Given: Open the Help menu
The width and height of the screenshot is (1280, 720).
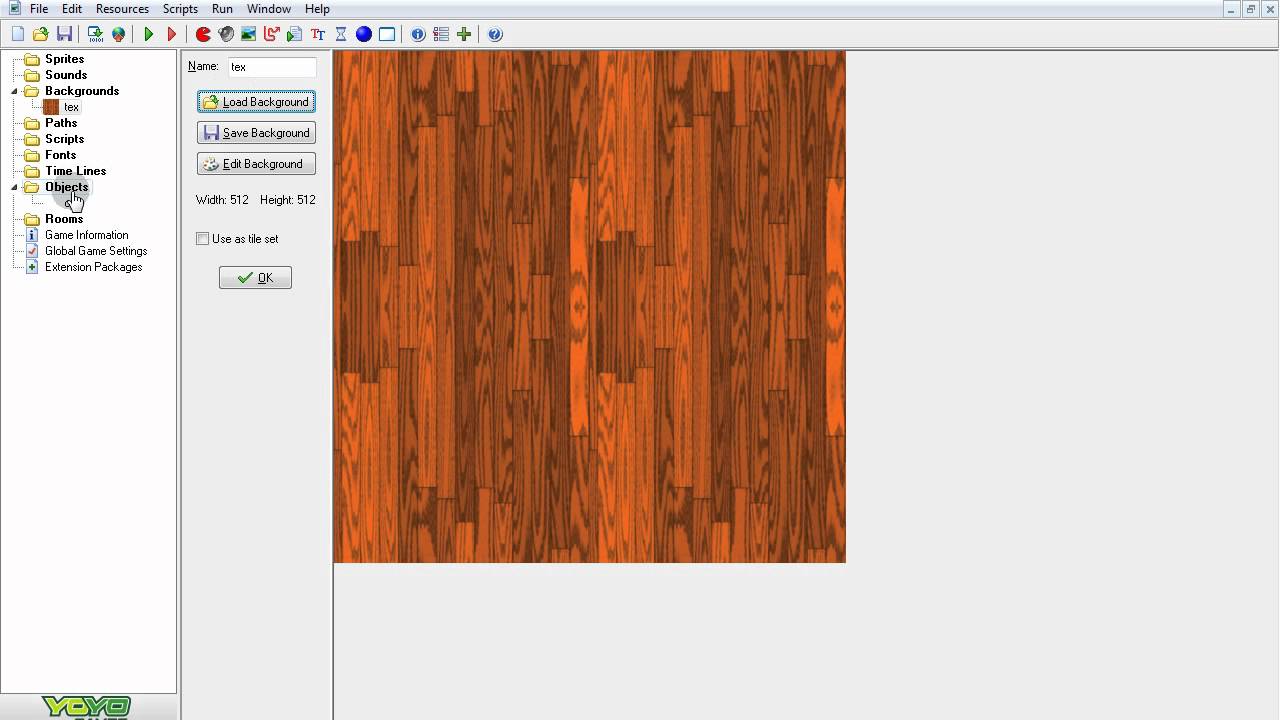Looking at the screenshot, I should pos(317,9).
